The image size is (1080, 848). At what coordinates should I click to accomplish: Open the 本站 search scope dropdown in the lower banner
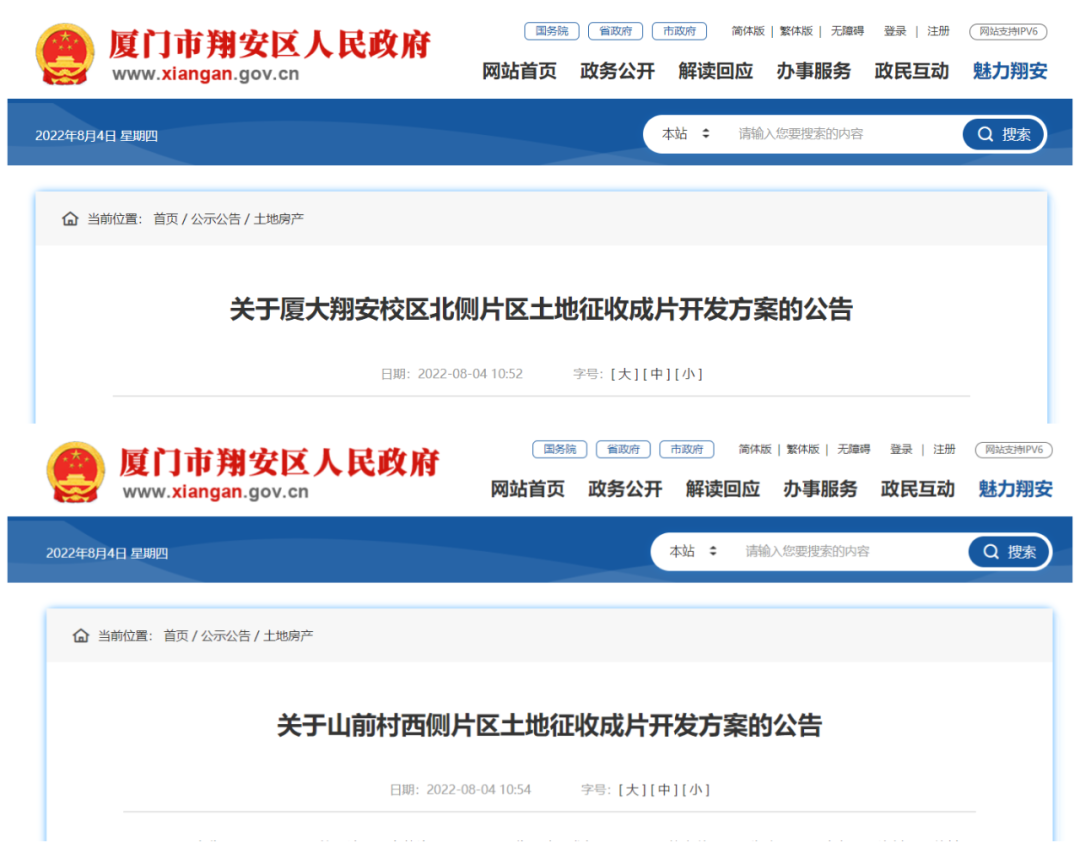(x=694, y=551)
